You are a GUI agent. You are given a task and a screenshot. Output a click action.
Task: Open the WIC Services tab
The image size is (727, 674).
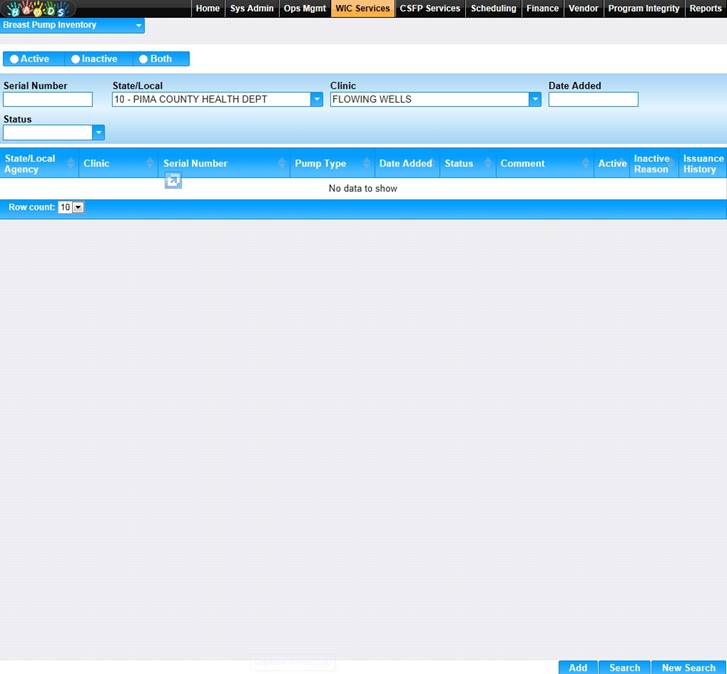pos(362,8)
